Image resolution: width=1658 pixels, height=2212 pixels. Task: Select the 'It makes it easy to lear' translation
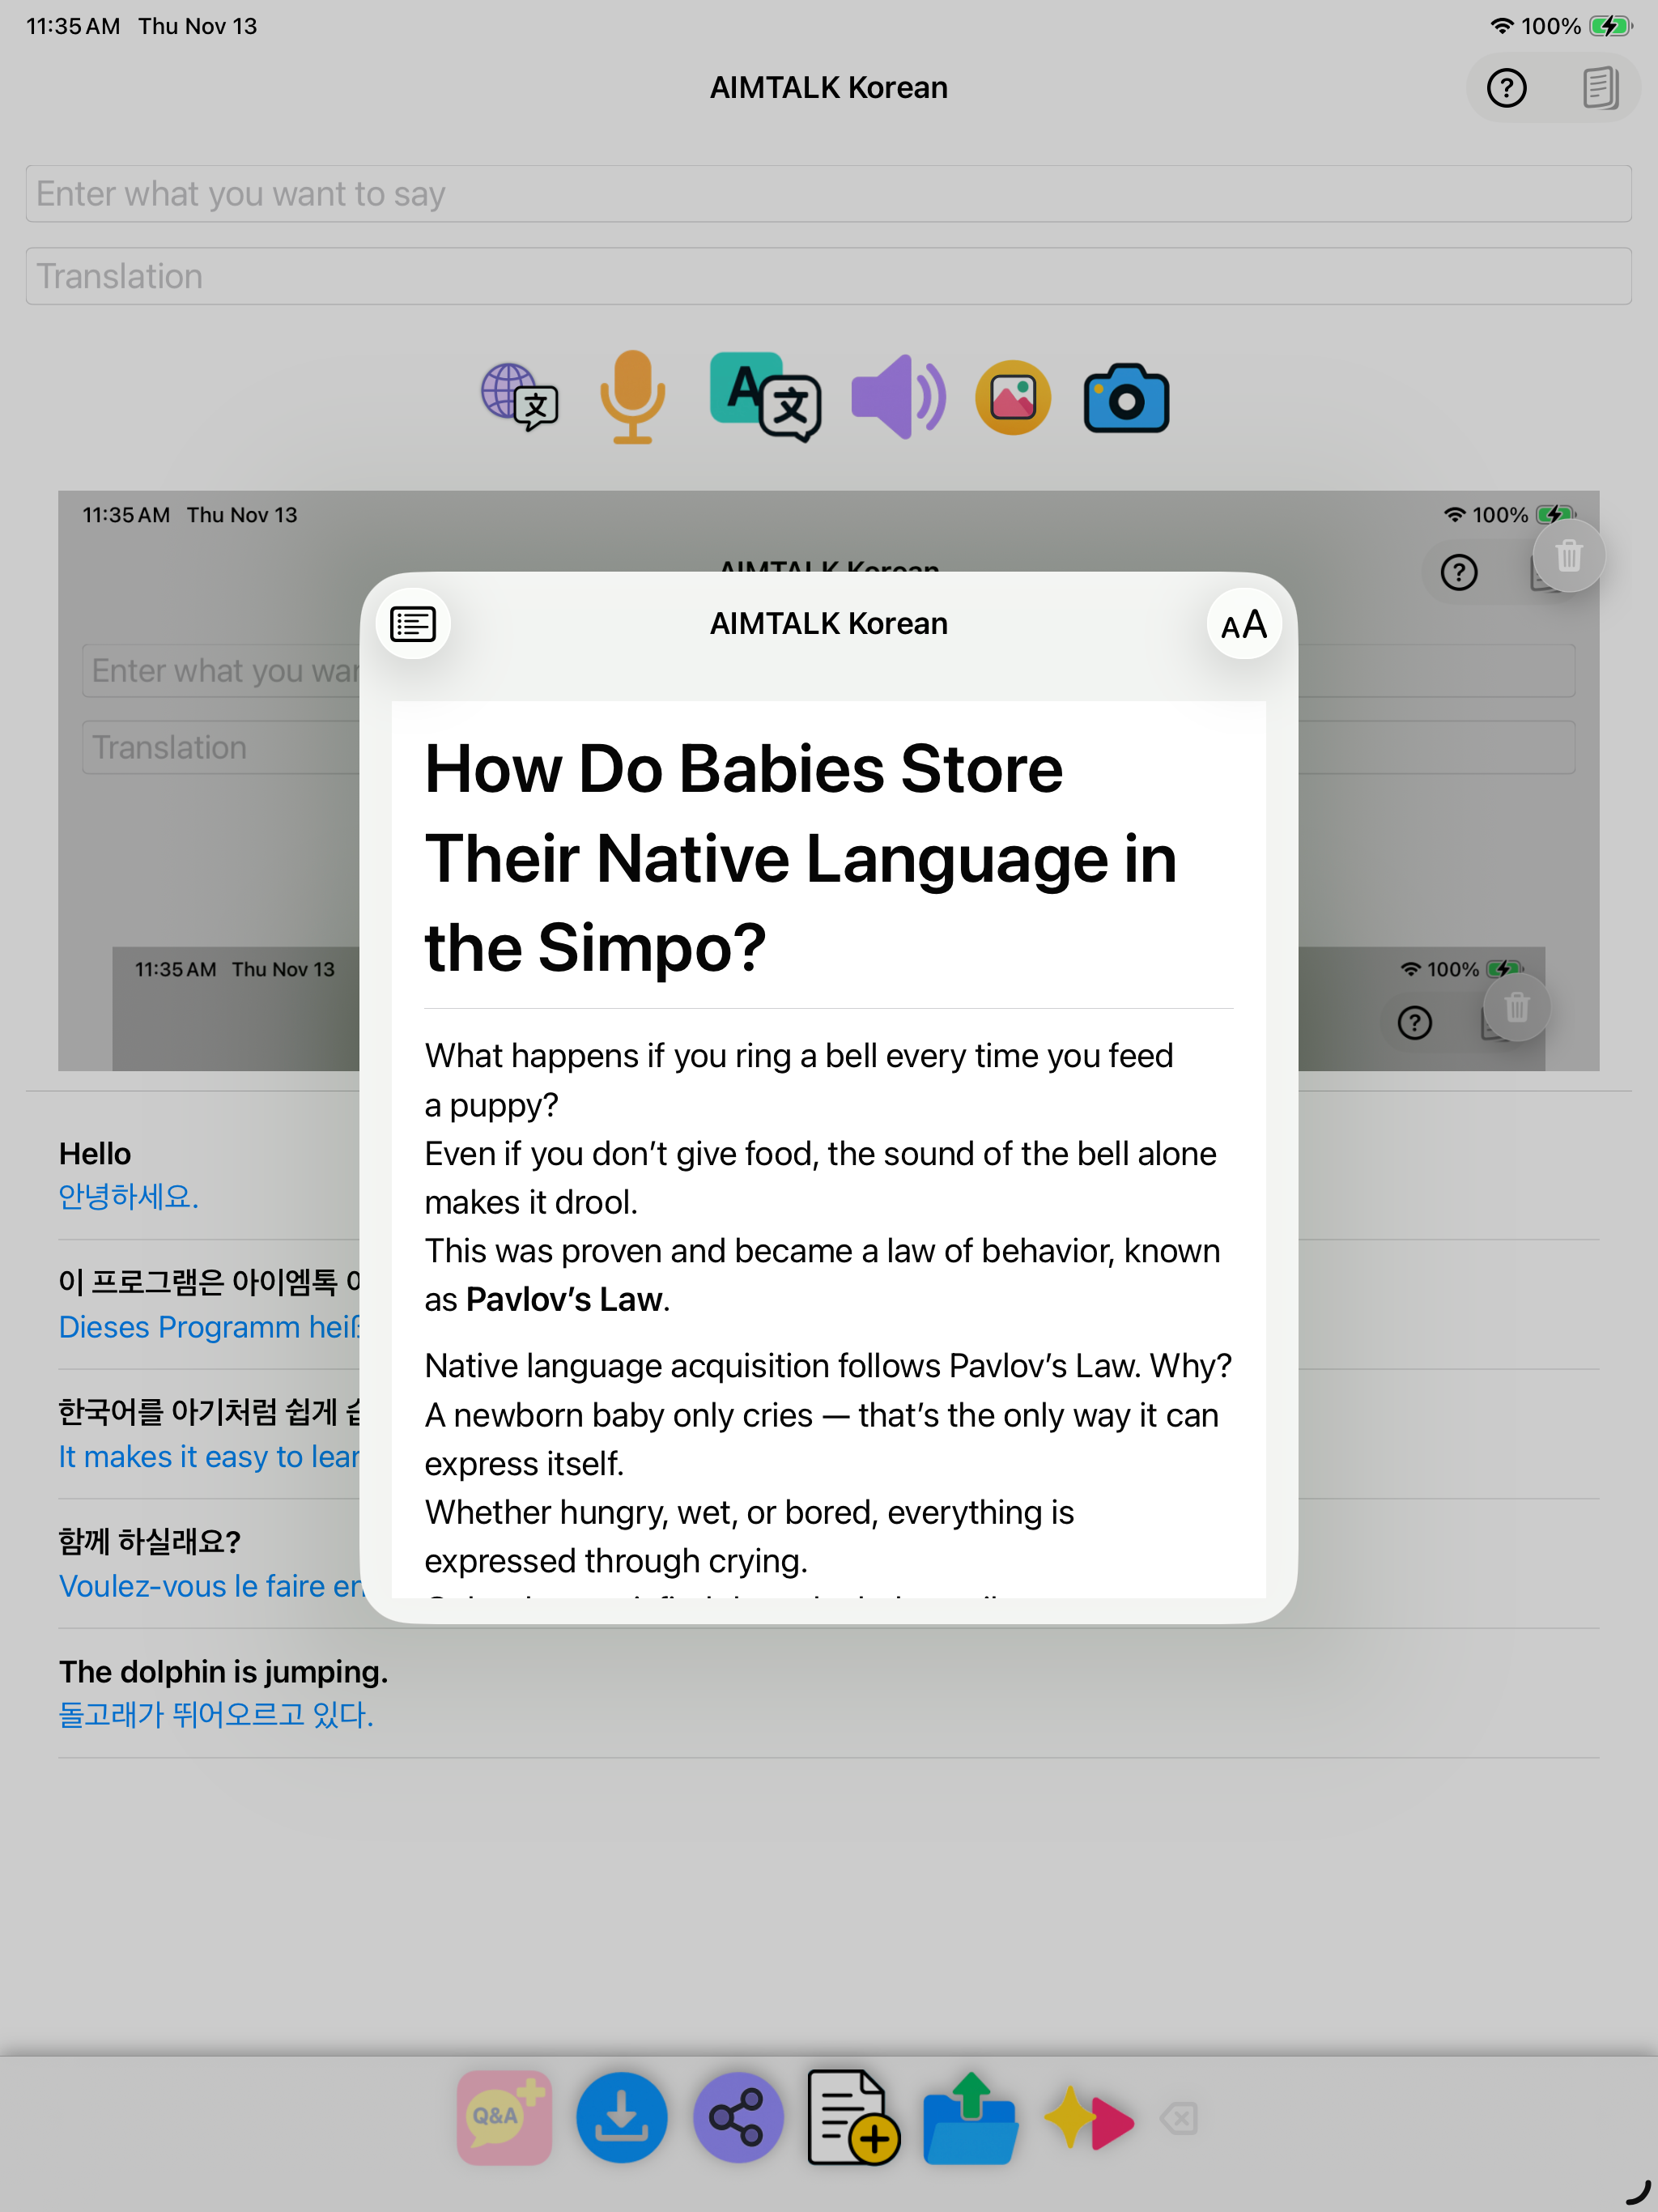click(x=209, y=1456)
